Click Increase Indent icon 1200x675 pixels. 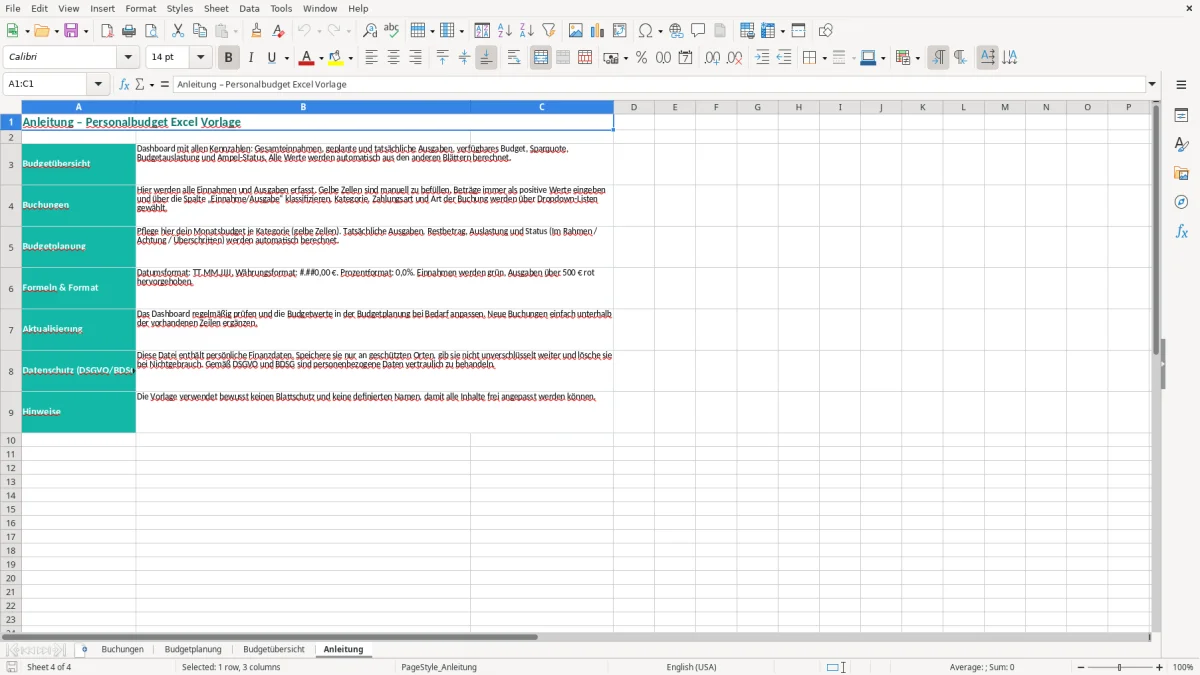pyautogui.click(x=762, y=58)
